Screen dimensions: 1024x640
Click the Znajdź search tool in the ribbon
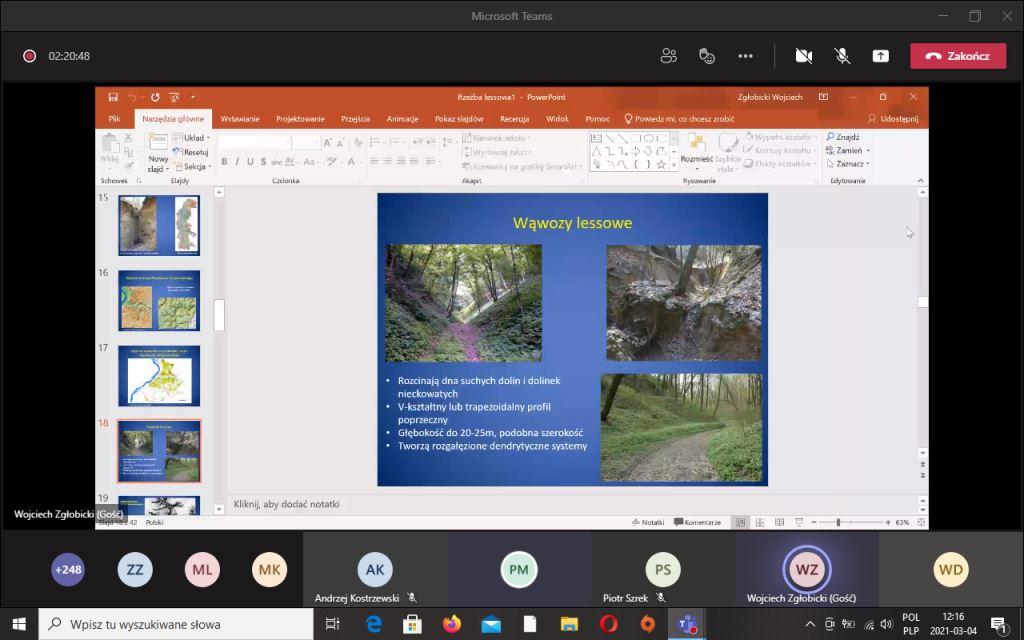click(x=843, y=137)
